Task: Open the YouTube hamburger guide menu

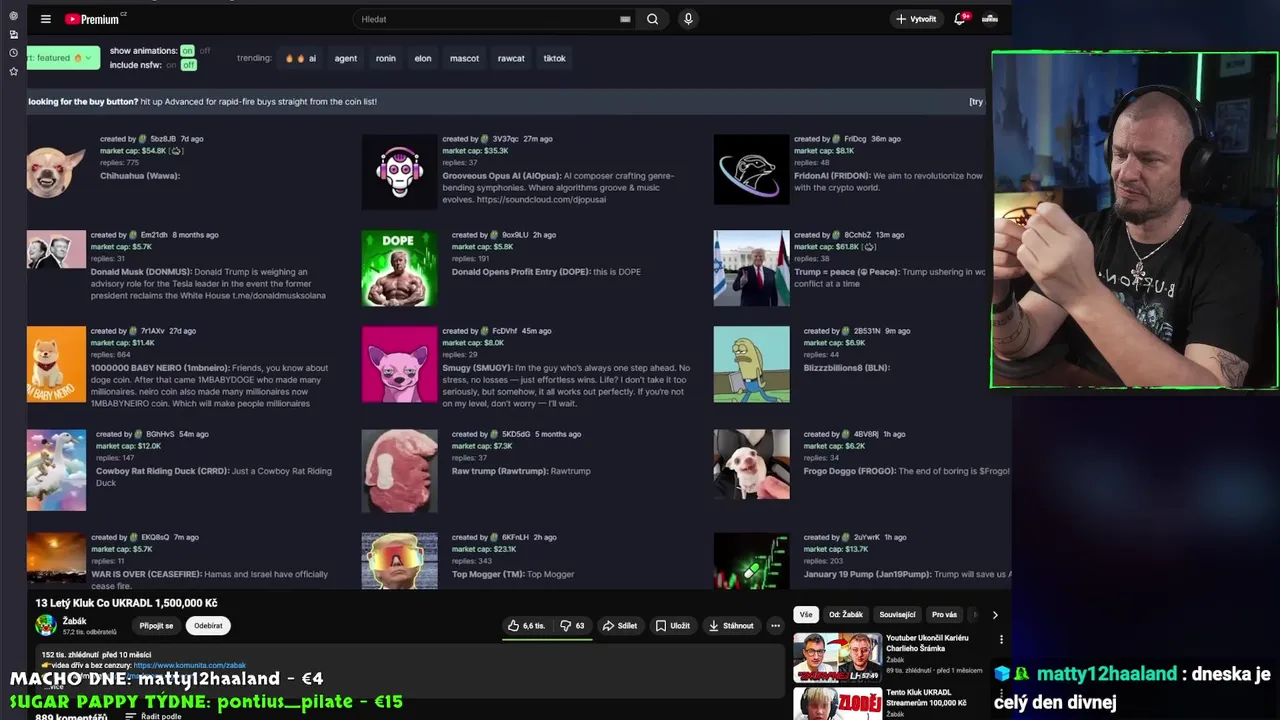Action: click(45, 19)
